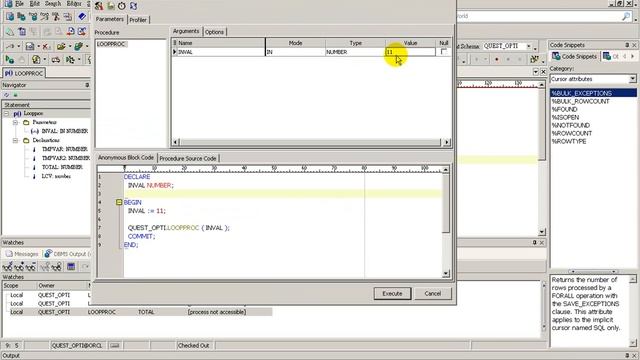Click the arguments grid horizontal scrollbar
640x360 pixels.
pyautogui.click(x=310, y=142)
